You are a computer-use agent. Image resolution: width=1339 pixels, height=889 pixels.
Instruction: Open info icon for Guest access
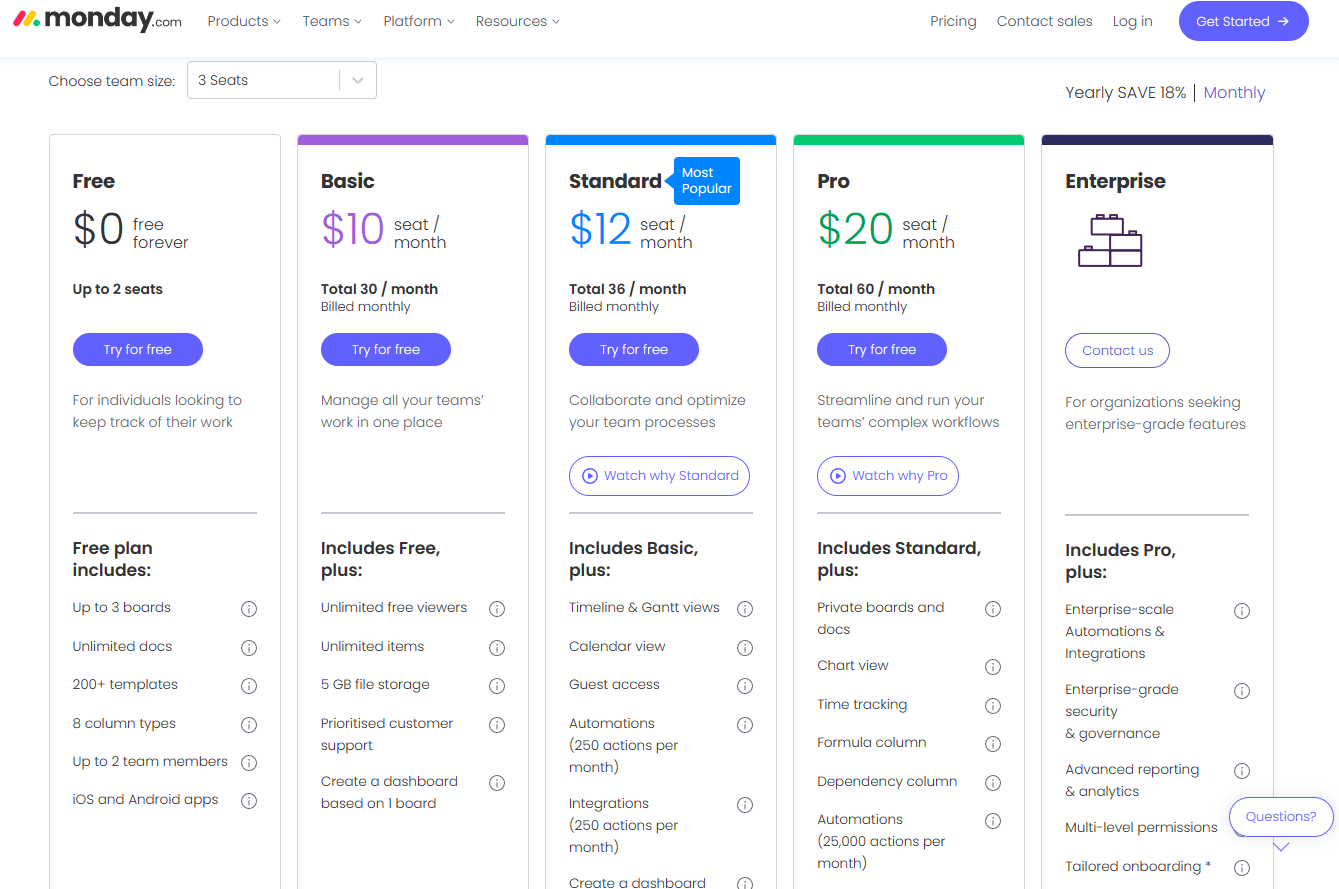(745, 686)
